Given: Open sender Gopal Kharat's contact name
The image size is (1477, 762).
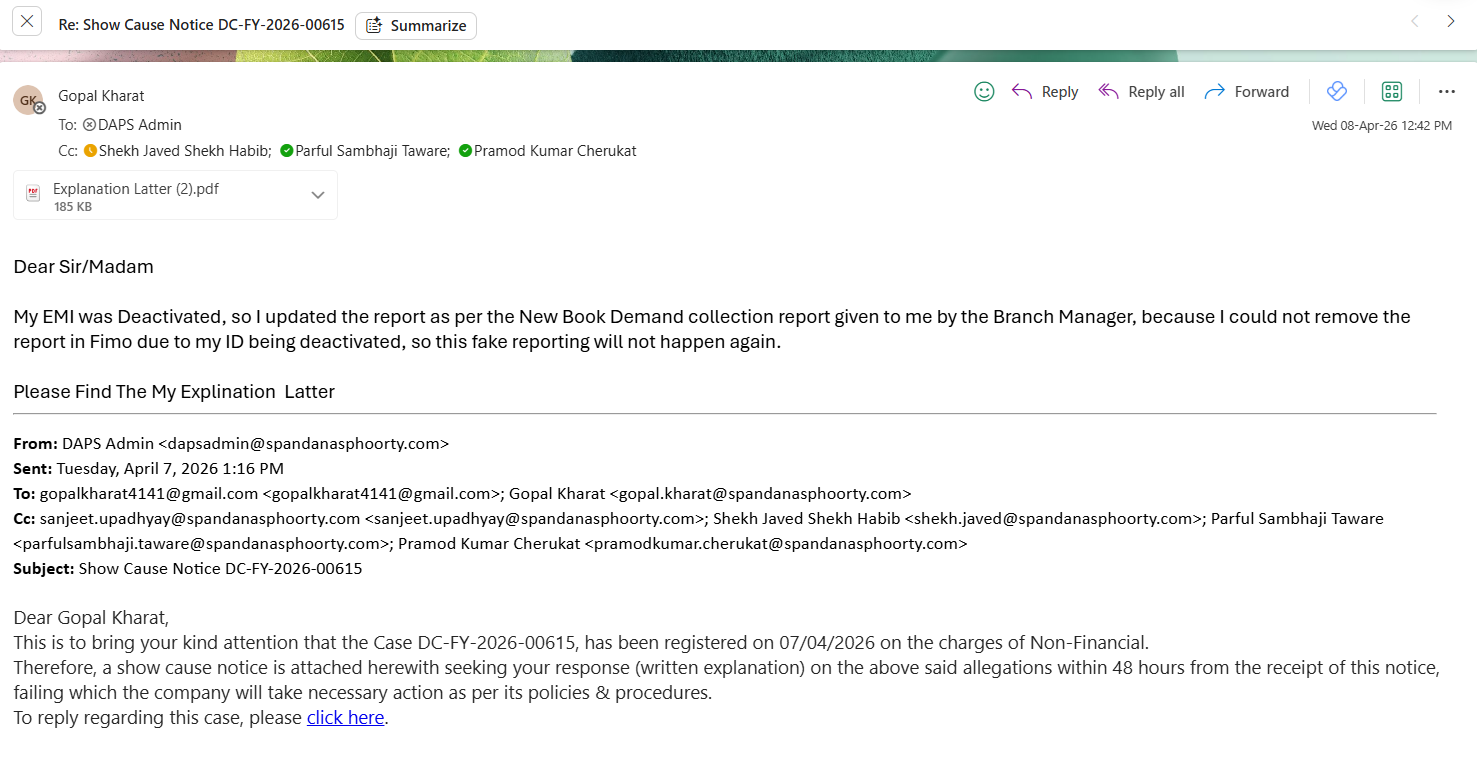Looking at the screenshot, I should [x=101, y=96].
